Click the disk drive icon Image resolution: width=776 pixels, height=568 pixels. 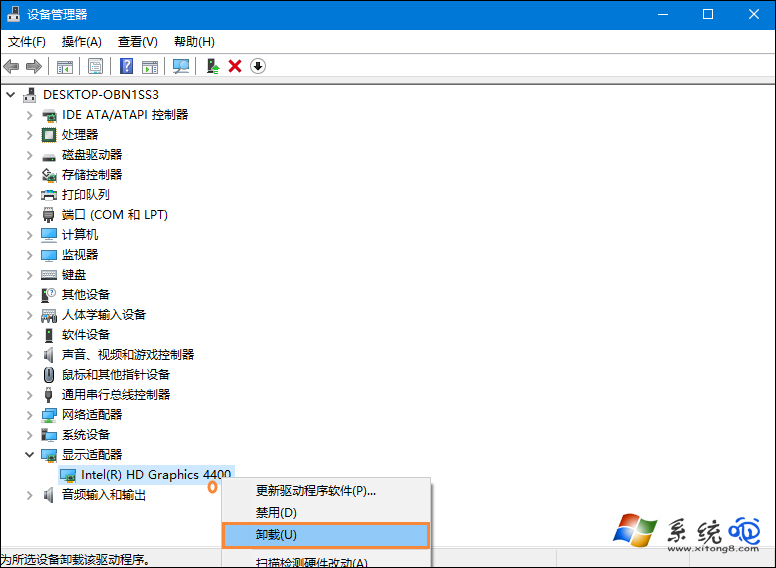[x=49, y=156]
